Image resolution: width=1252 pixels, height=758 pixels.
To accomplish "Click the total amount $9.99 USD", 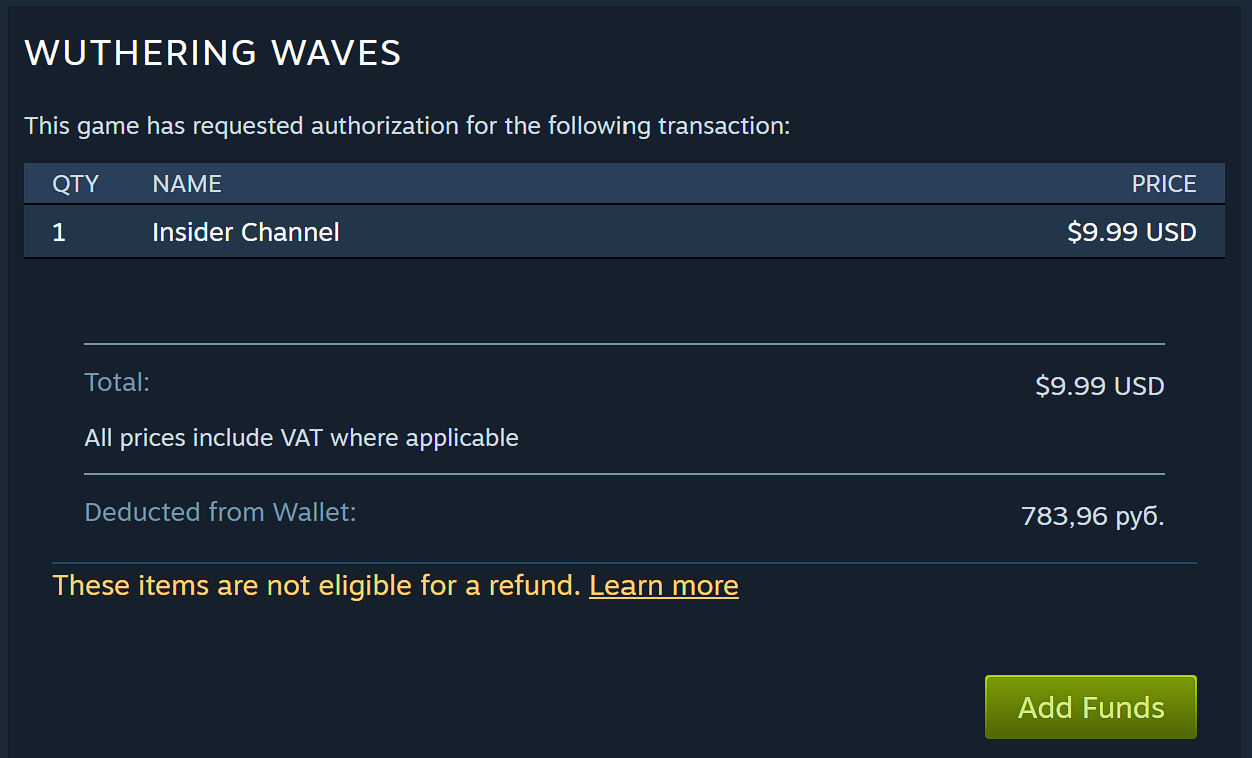I will [1099, 386].
